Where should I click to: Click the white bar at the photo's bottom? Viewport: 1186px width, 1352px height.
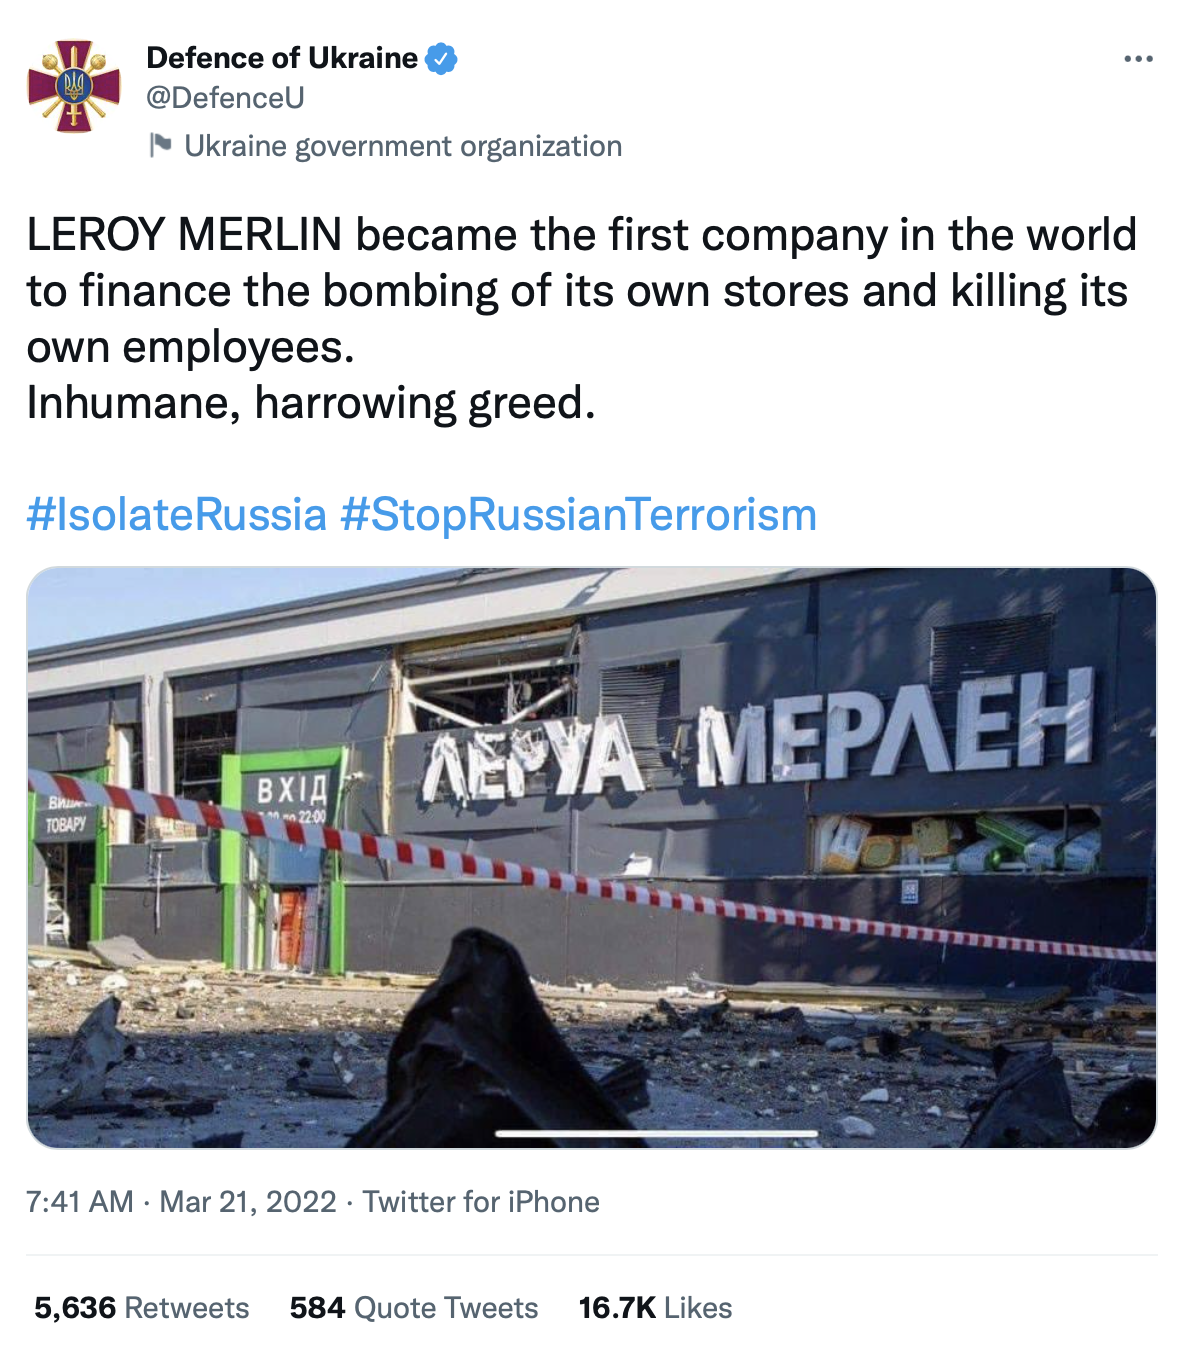coord(656,1134)
